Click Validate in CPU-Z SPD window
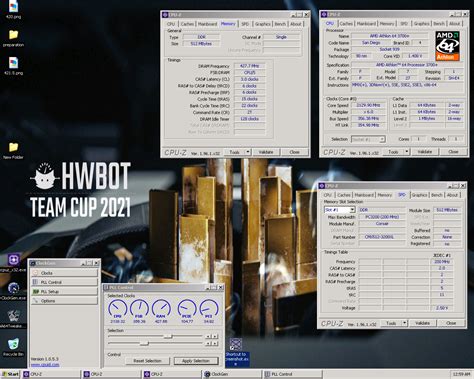 click(422, 323)
